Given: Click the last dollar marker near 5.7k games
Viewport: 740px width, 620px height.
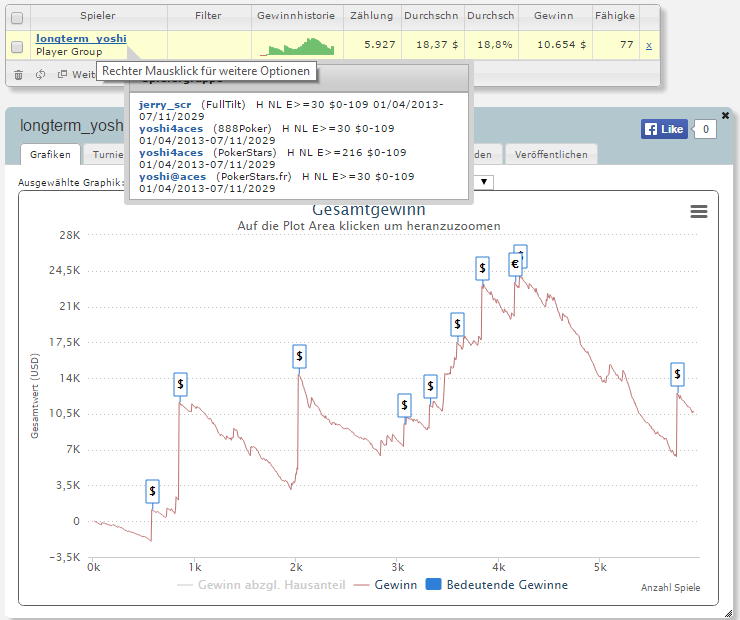Looking at the screenshot, I should pos(677,374).
